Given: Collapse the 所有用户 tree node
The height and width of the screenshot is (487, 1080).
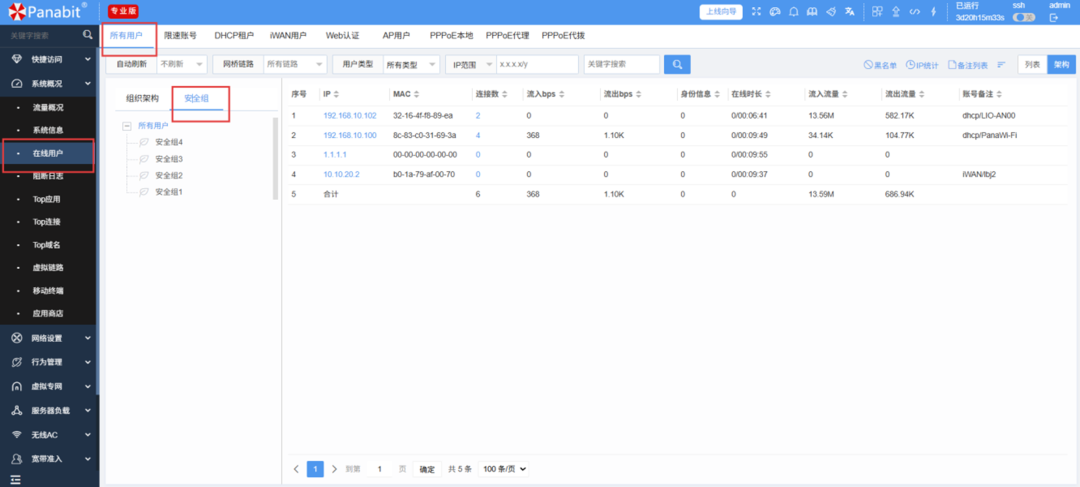Looking at the screenshot, I should 127,126.
